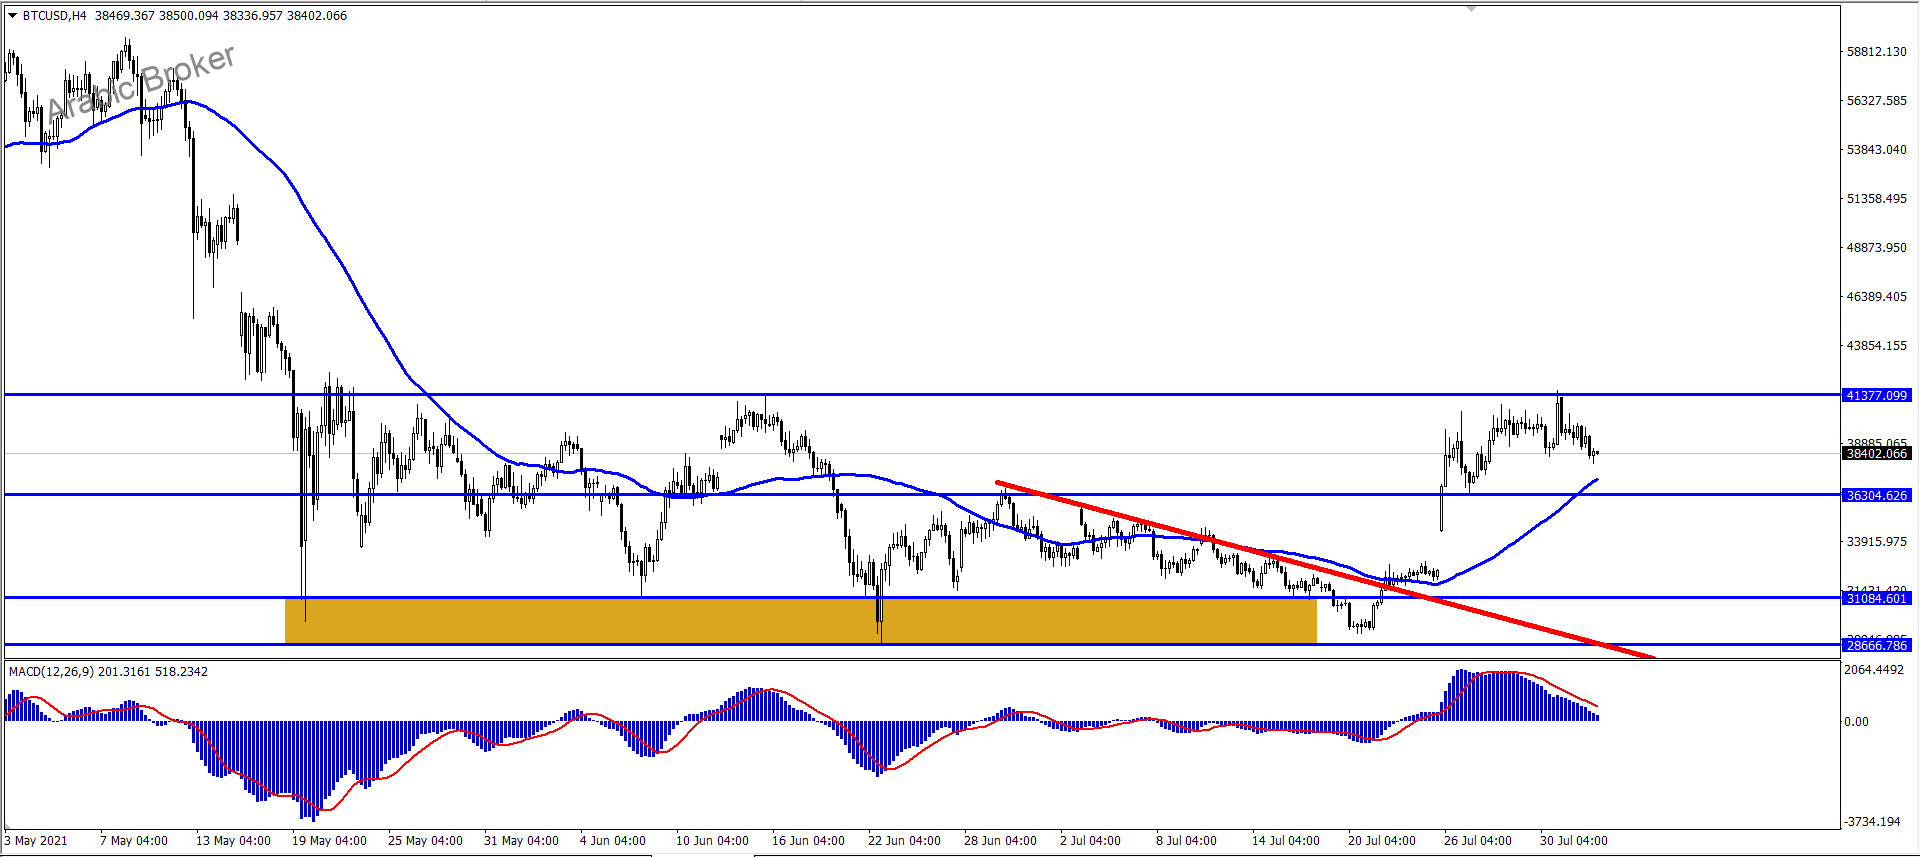This screenshot has width=1920, height=857.
Task: Click the 58812.130 price scale value
Action: coord(1876,51)
